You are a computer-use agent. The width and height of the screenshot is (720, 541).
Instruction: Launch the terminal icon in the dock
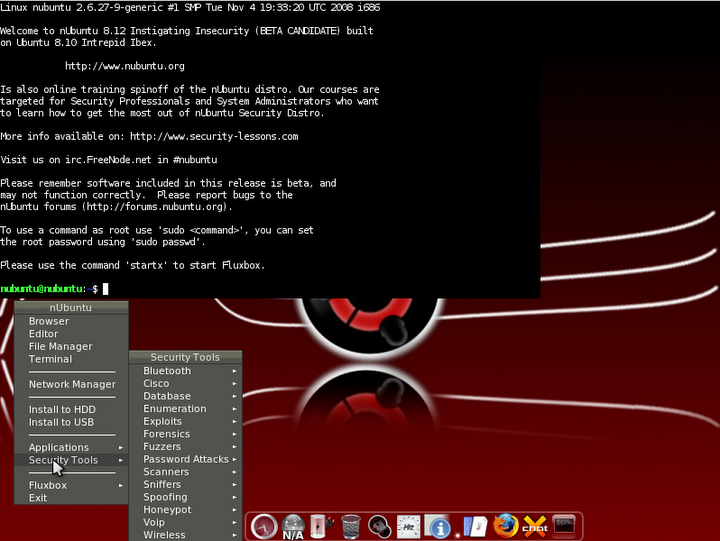click(565, 526)
